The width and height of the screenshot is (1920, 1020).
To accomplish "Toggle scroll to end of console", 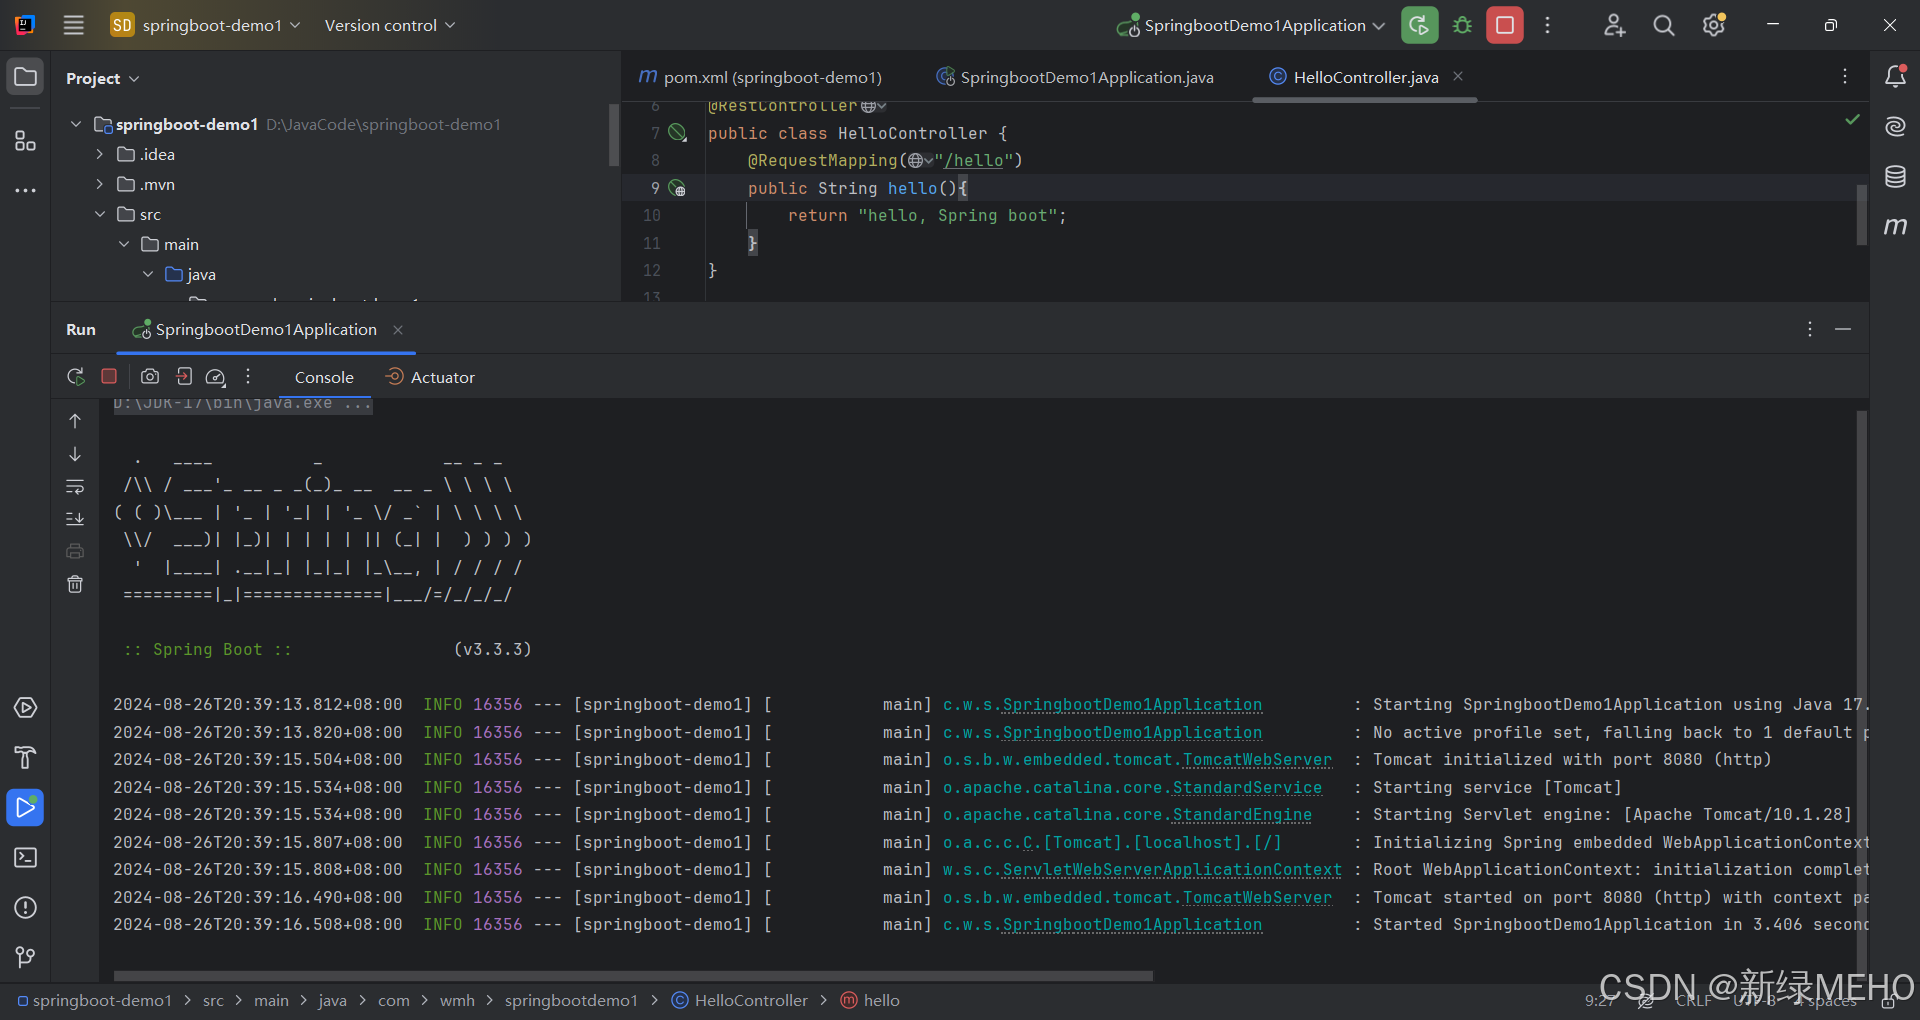I will tap(75, 519).
